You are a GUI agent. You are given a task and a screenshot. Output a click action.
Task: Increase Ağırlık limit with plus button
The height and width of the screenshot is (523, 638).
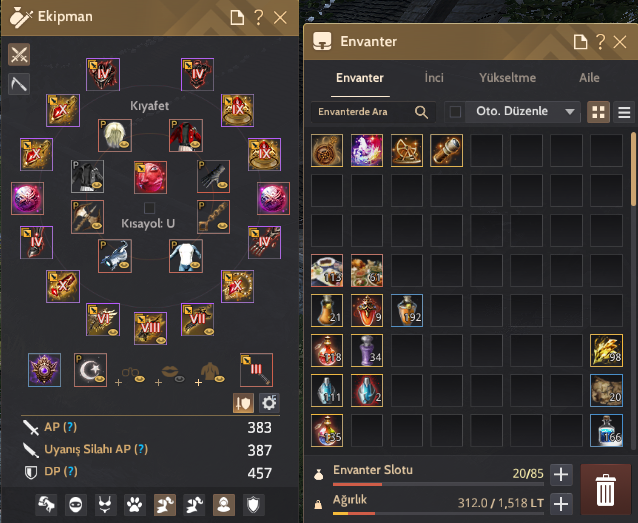(561, 504)
